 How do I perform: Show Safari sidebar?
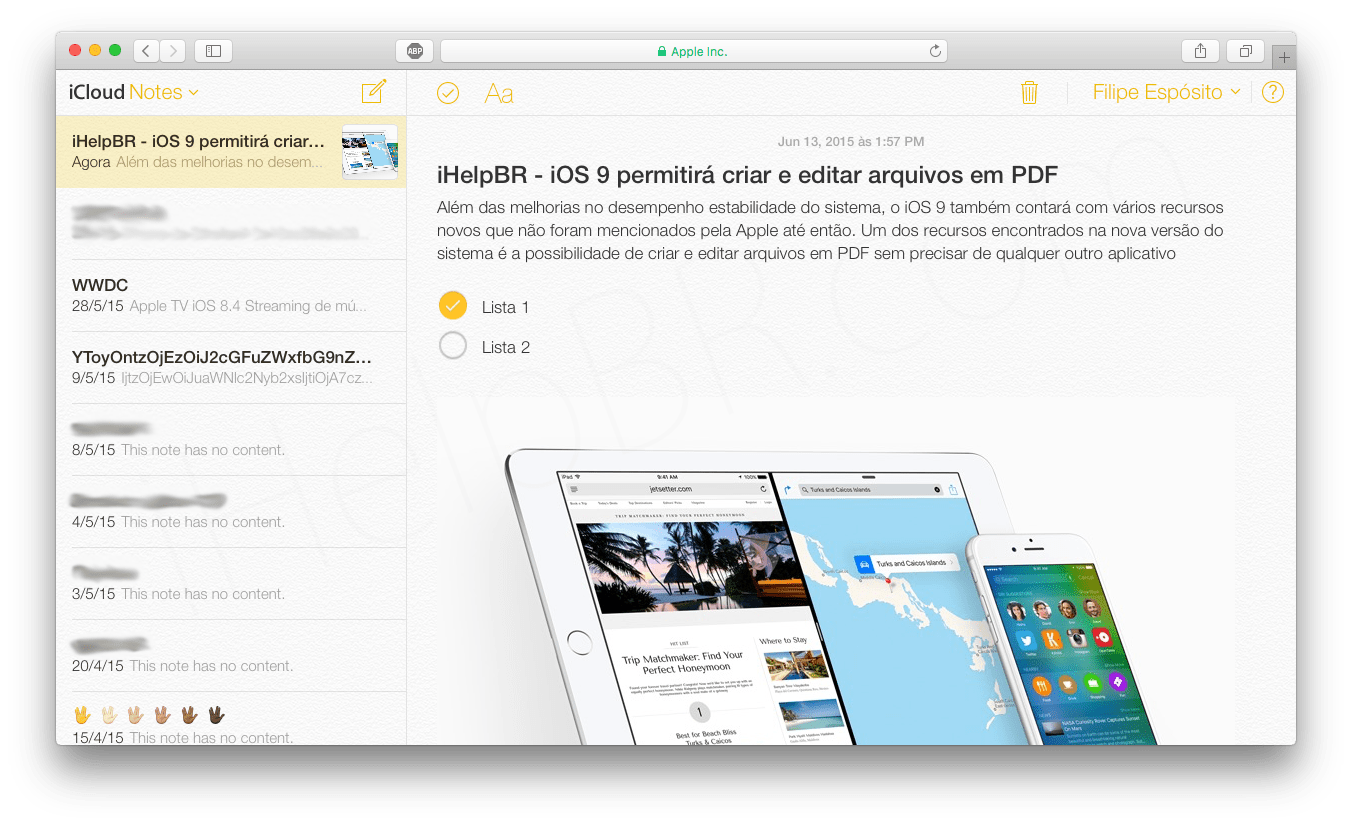point(213,51)
